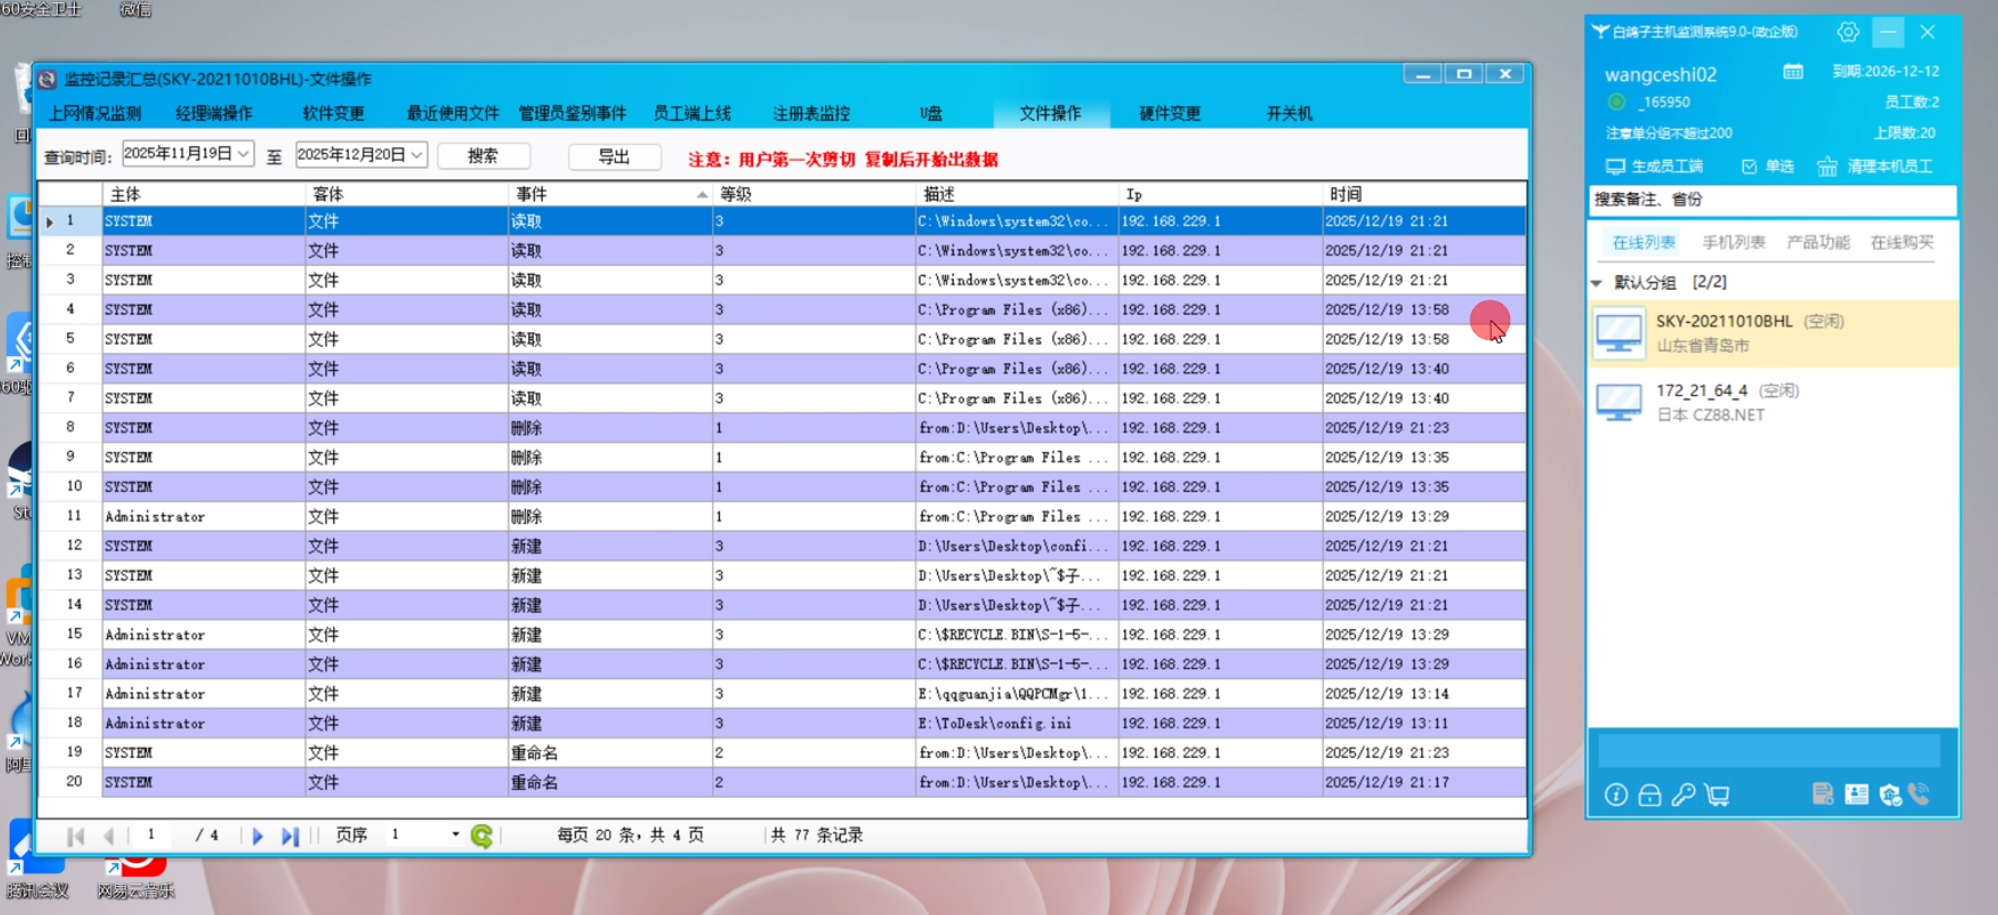
Task: Open settings gear in monitoring system panel
Action: (x=1847, y=32)
